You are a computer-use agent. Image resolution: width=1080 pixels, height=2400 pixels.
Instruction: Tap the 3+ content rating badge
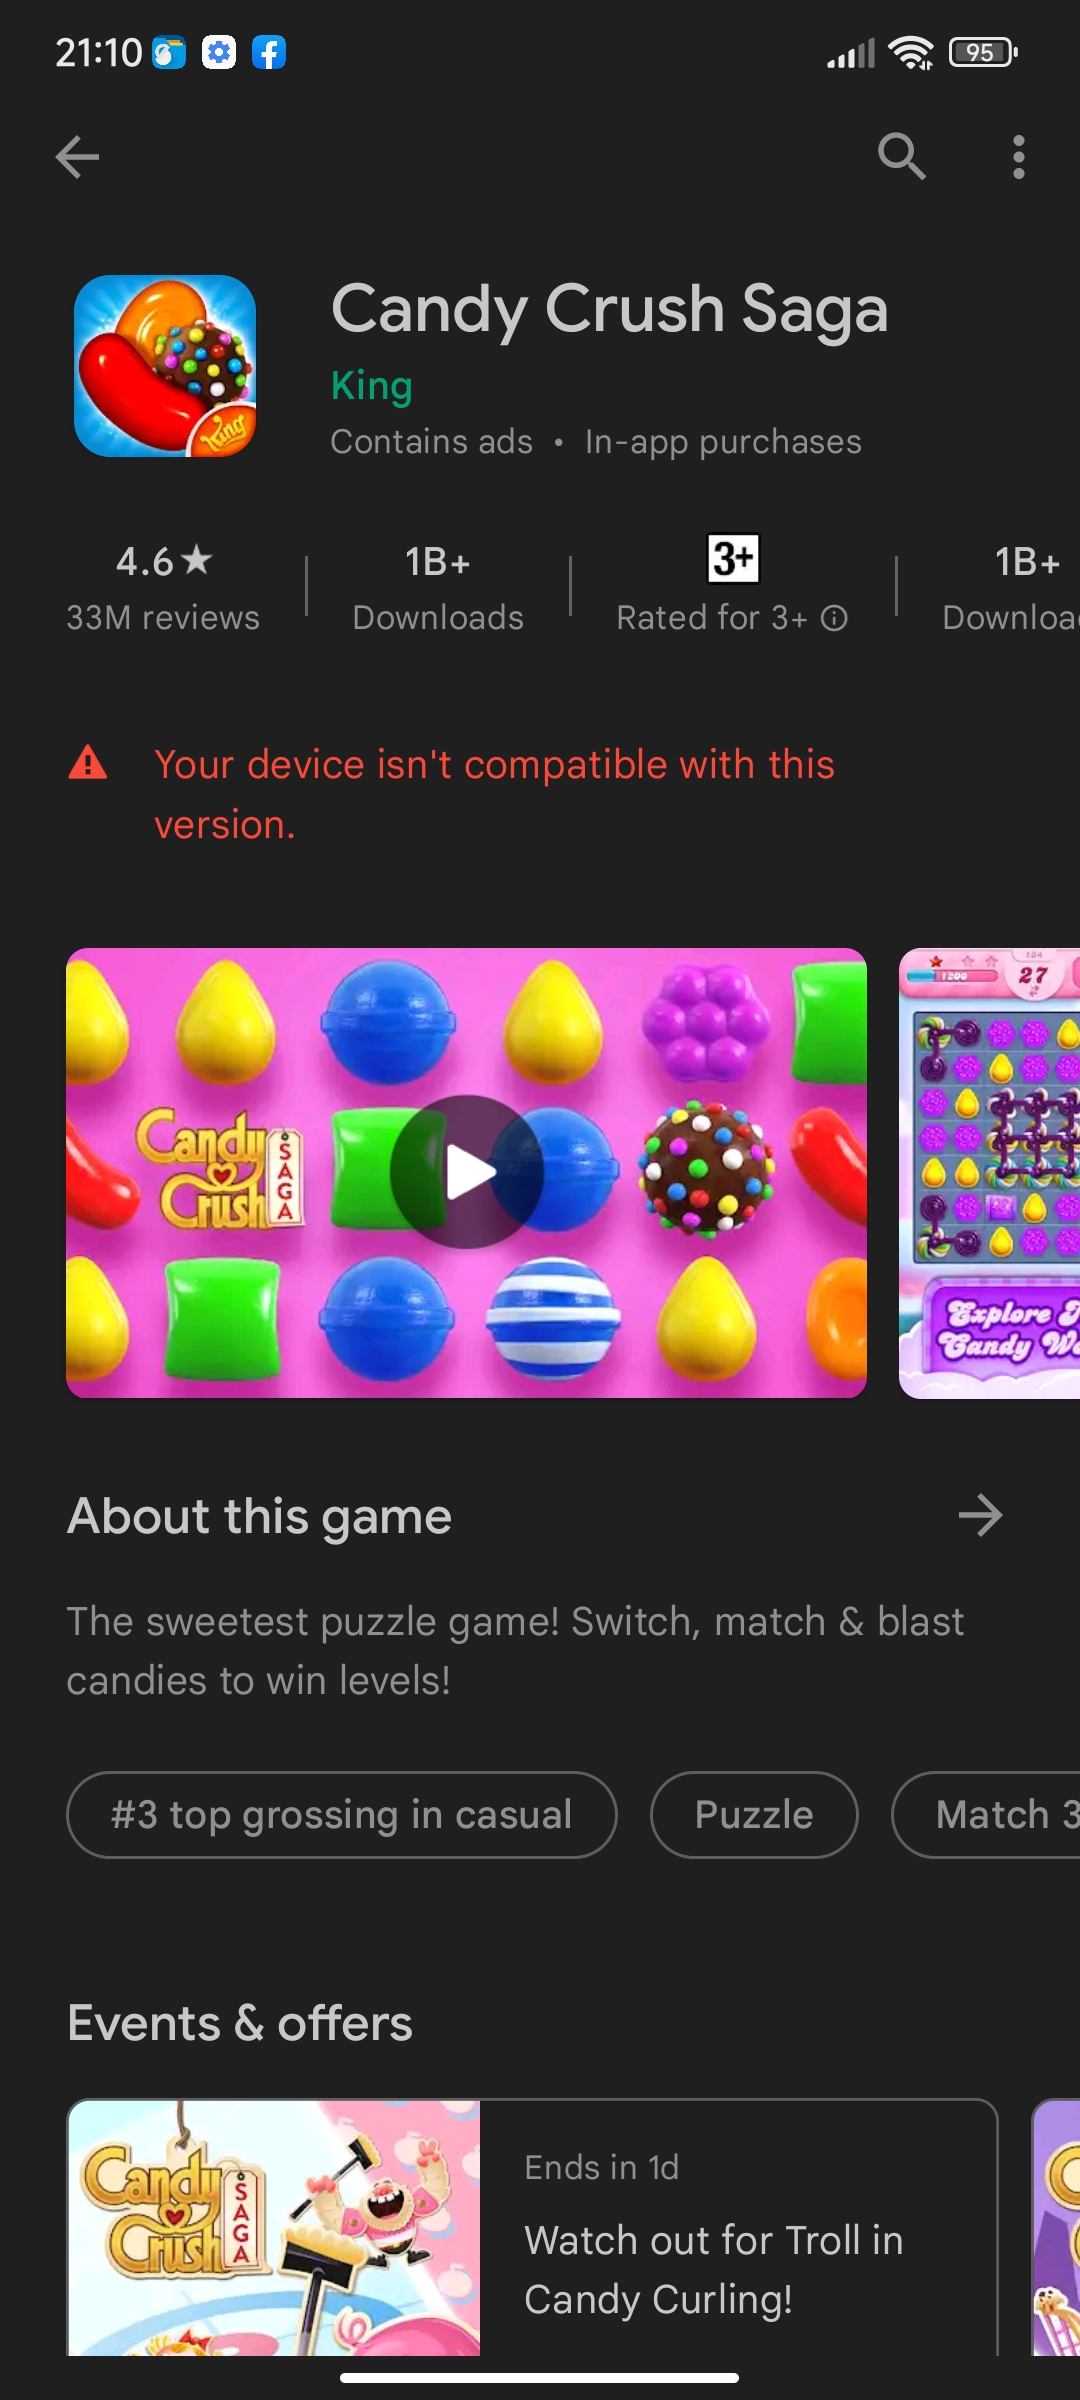(733, 559)
